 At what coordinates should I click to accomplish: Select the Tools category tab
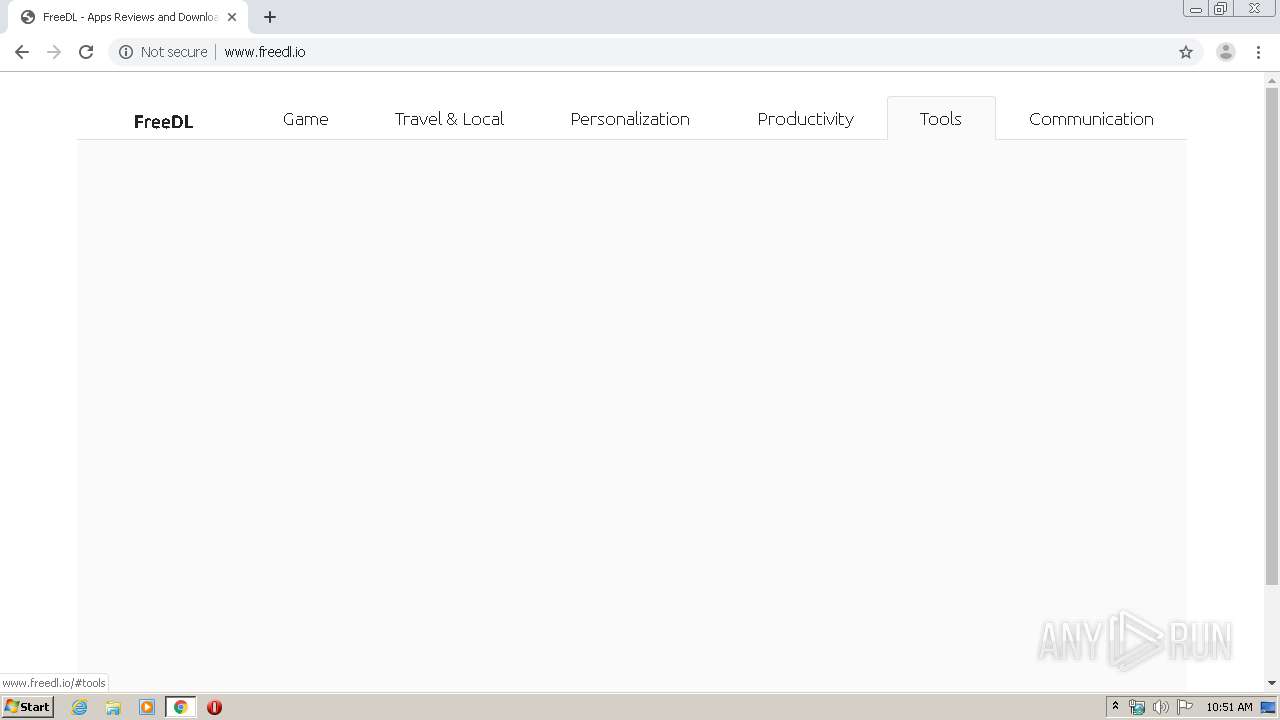coord(941,119)
